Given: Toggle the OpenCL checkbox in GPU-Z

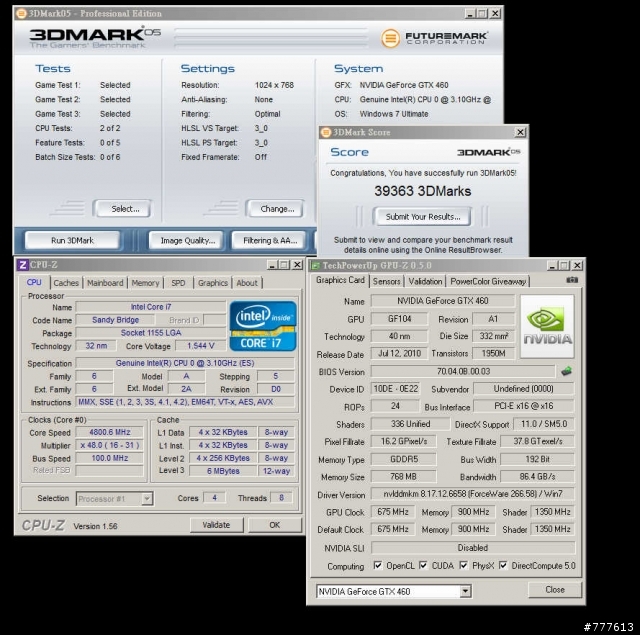Looking at the screenshot, I should click(378, 565).
